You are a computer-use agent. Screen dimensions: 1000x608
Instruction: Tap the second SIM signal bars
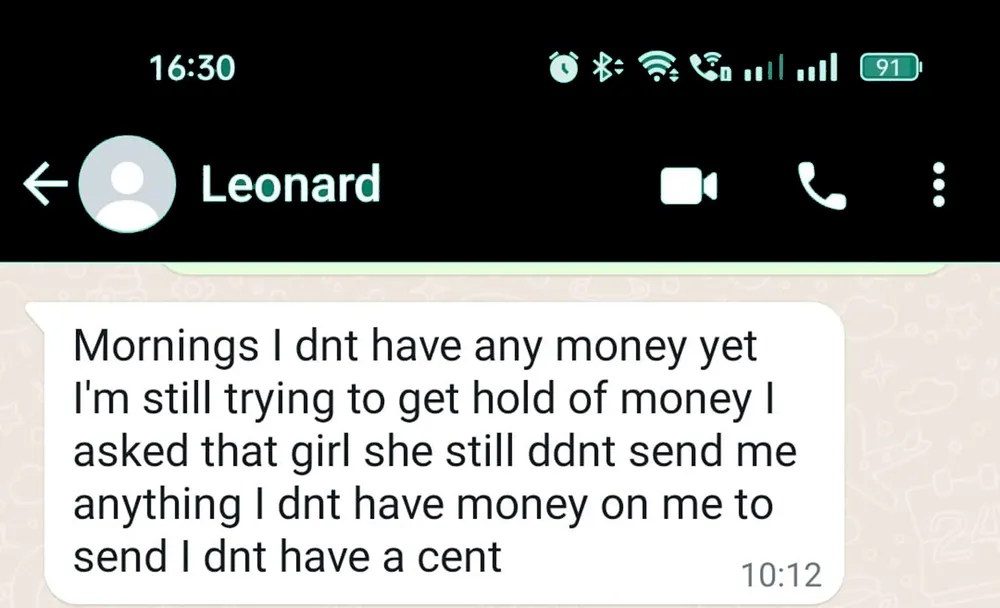click(x=817, y=68)
